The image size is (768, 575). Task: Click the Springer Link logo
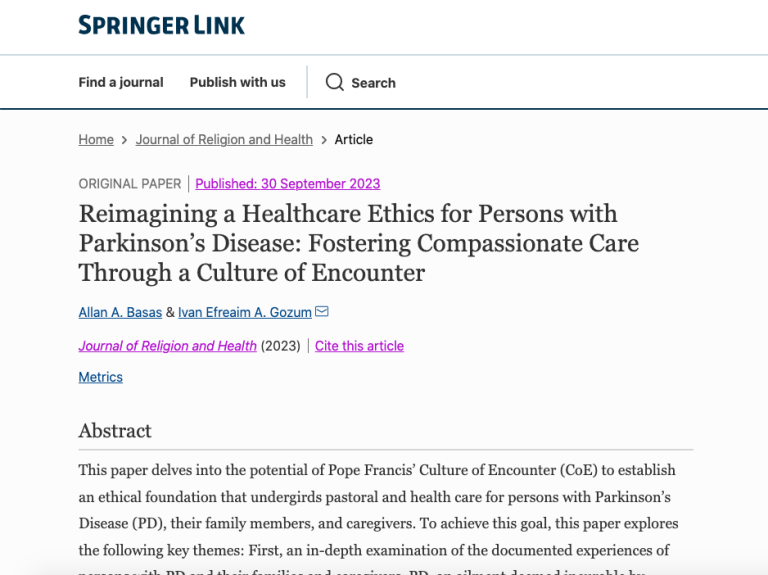coord(161,25)
